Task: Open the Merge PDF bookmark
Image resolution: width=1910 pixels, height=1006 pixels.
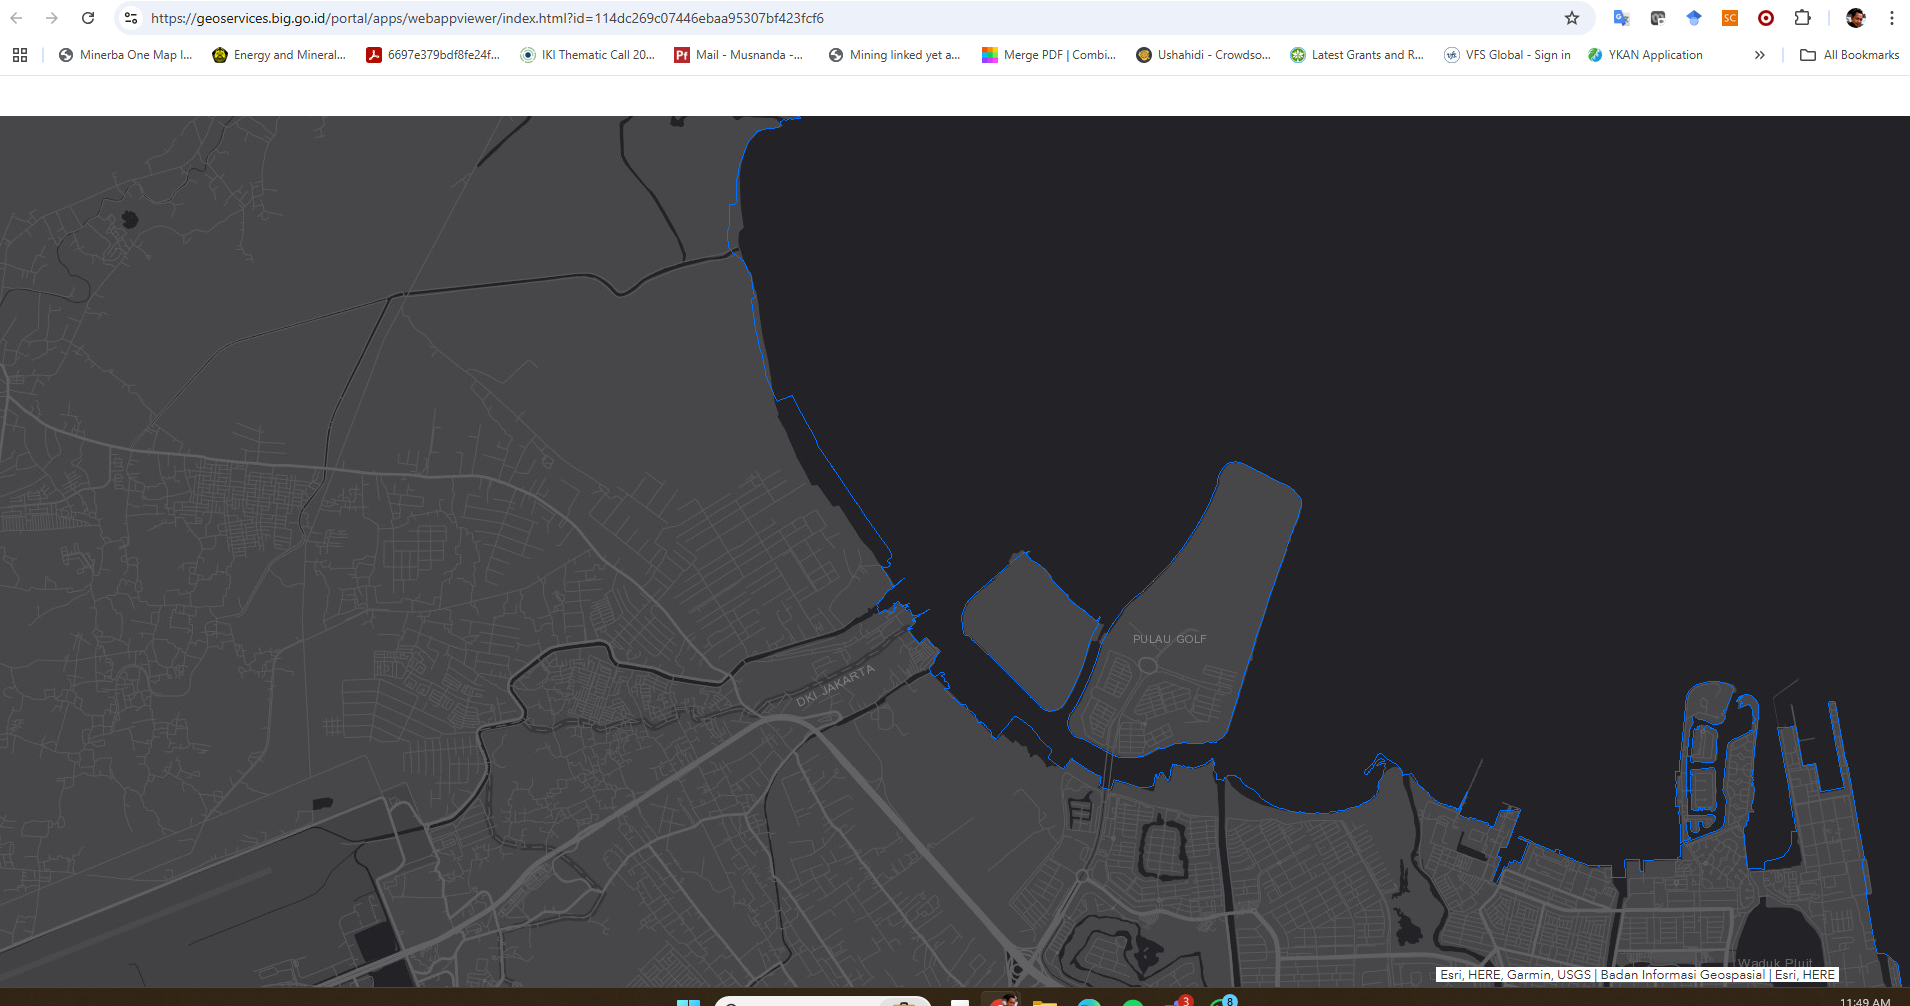Action: 1049,55
